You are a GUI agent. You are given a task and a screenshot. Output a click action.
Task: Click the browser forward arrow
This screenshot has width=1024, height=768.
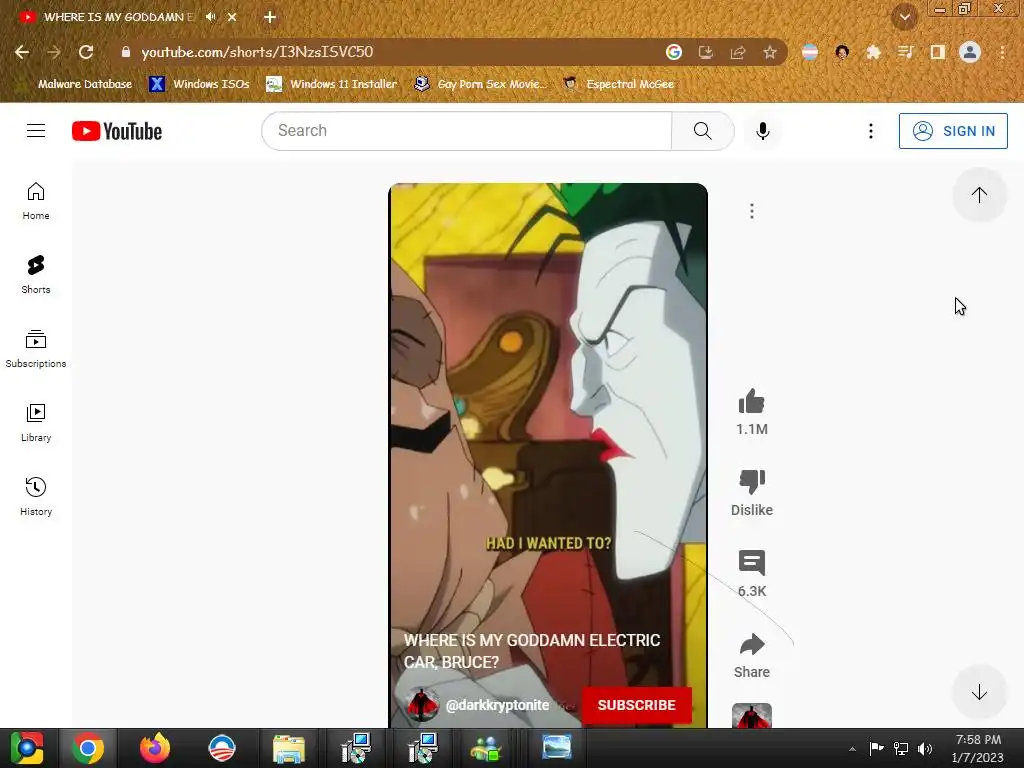54,52
